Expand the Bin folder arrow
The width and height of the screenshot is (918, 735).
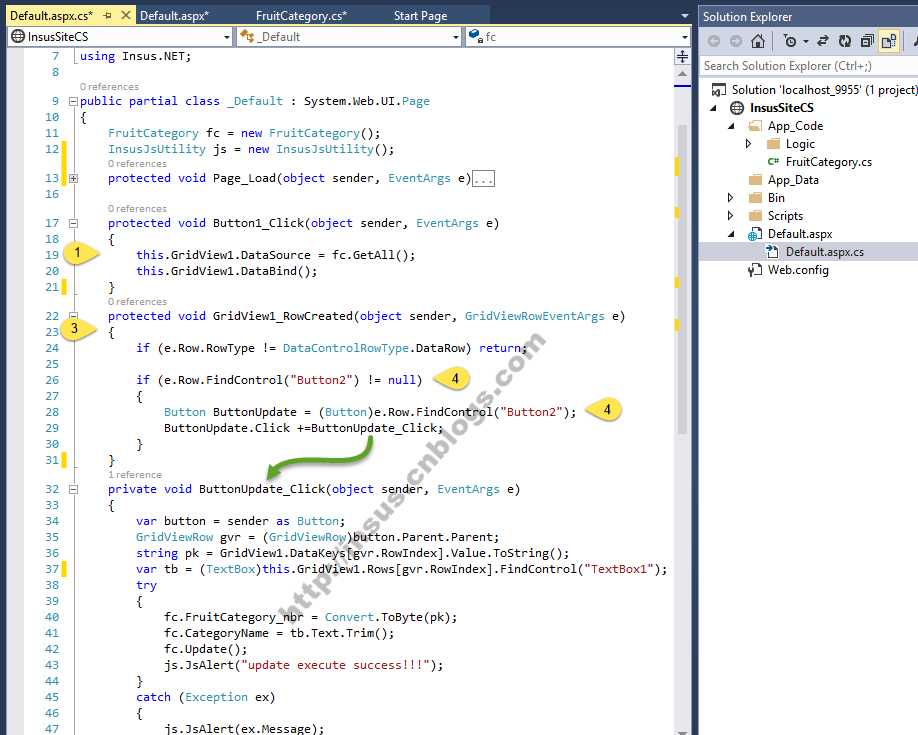[730, 198]
